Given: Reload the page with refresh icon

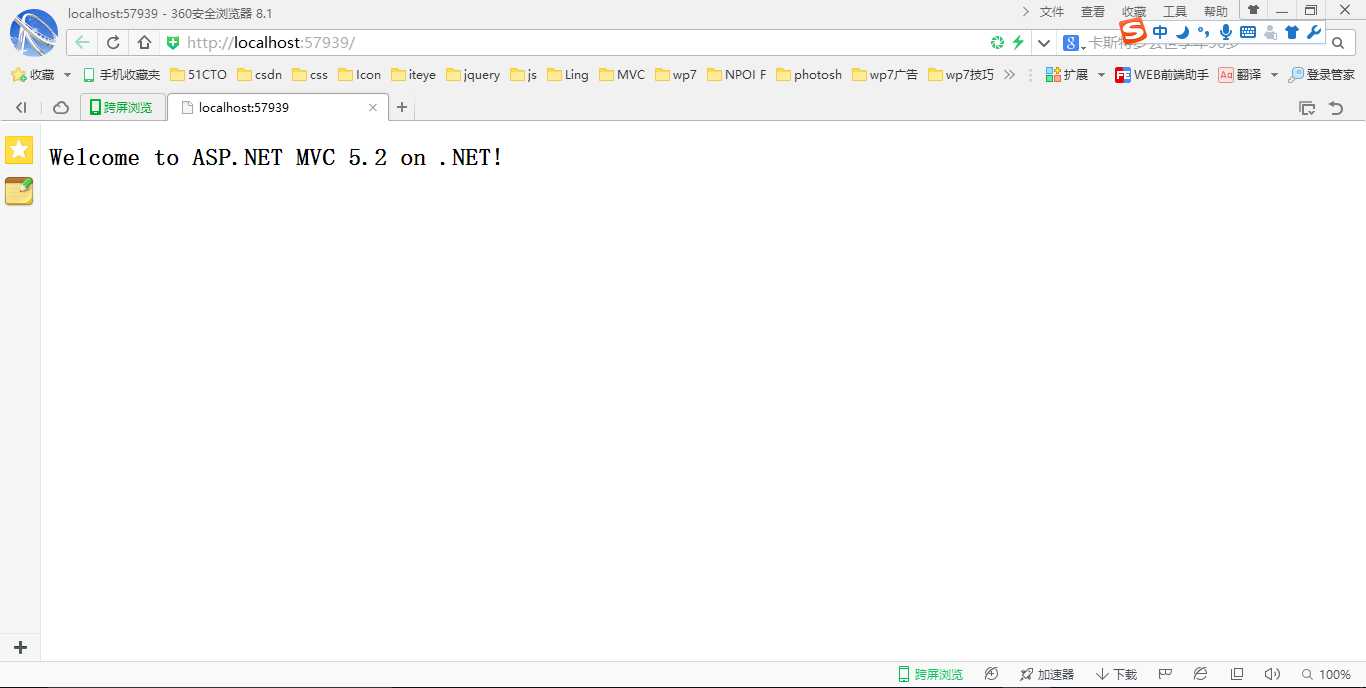Looking at the screenshot, I should [x=113, y=42].
